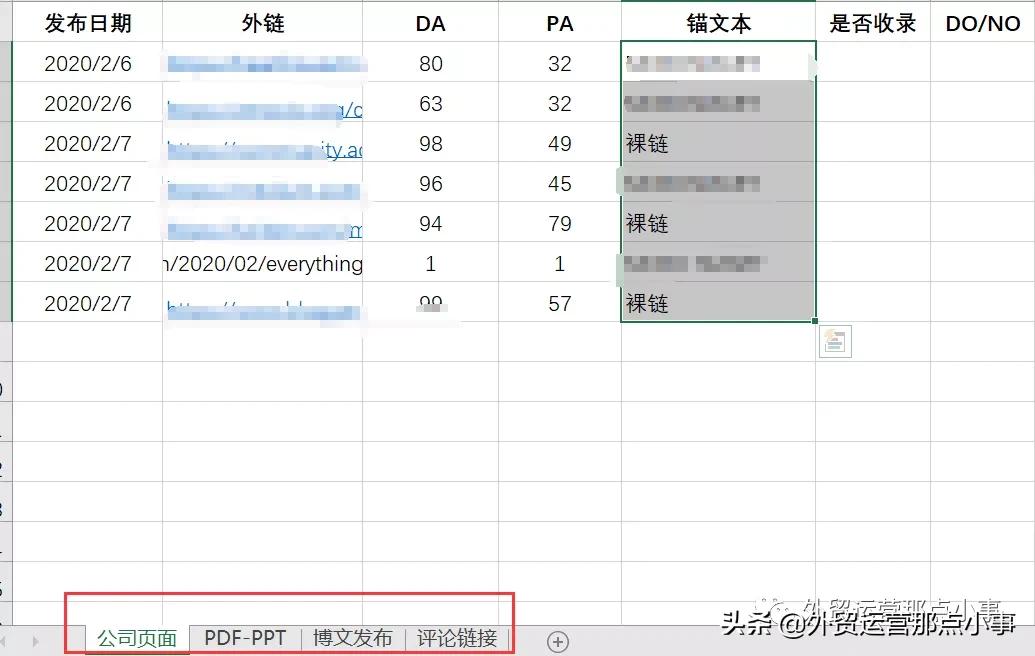Image resolution: width=1035 pixels, height=656 pixels.
Task: Click the DA cell showing 63
Action: (430, 104)
